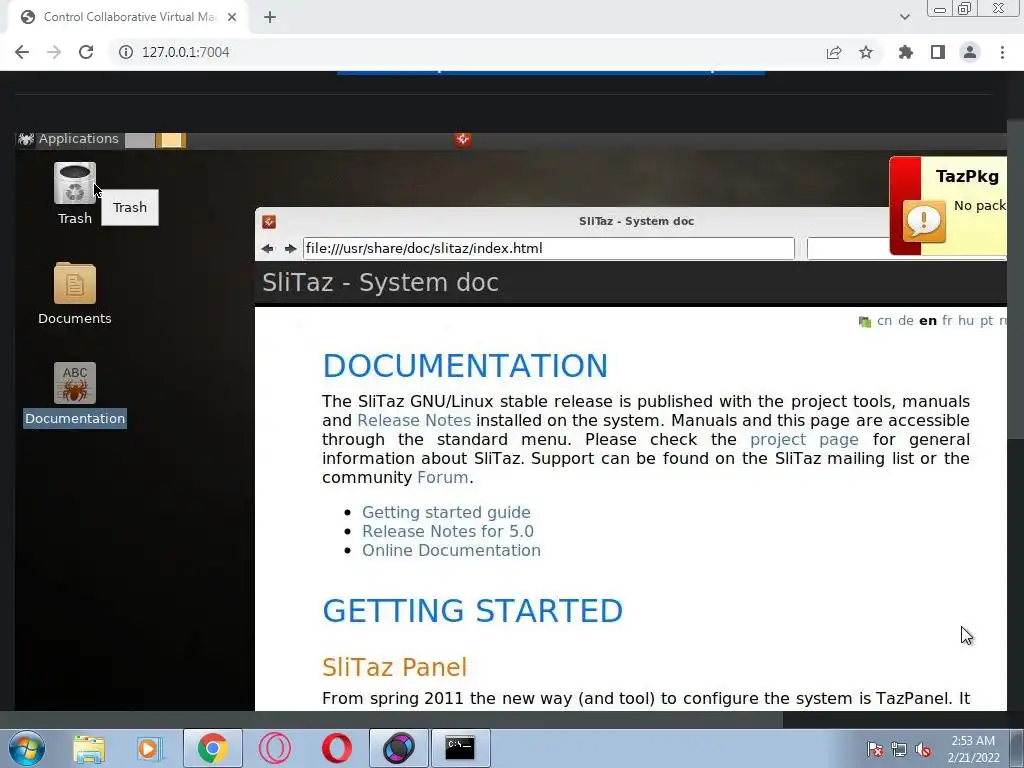
Task: Reload the Chrome page
Action: tap(86, 52)
